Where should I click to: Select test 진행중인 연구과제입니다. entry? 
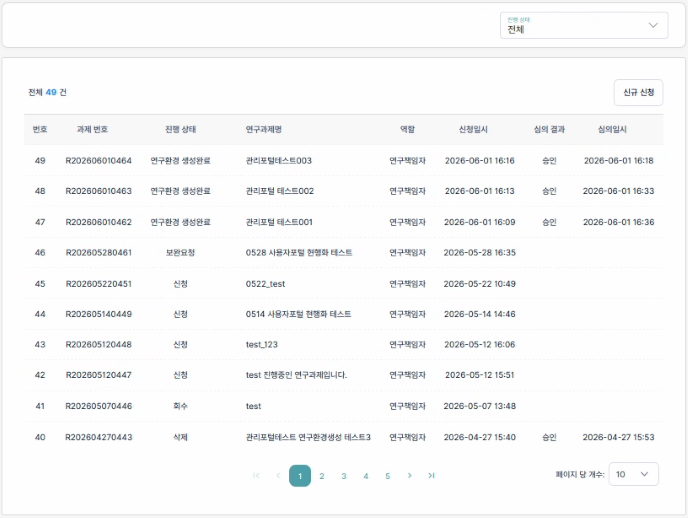296,375
